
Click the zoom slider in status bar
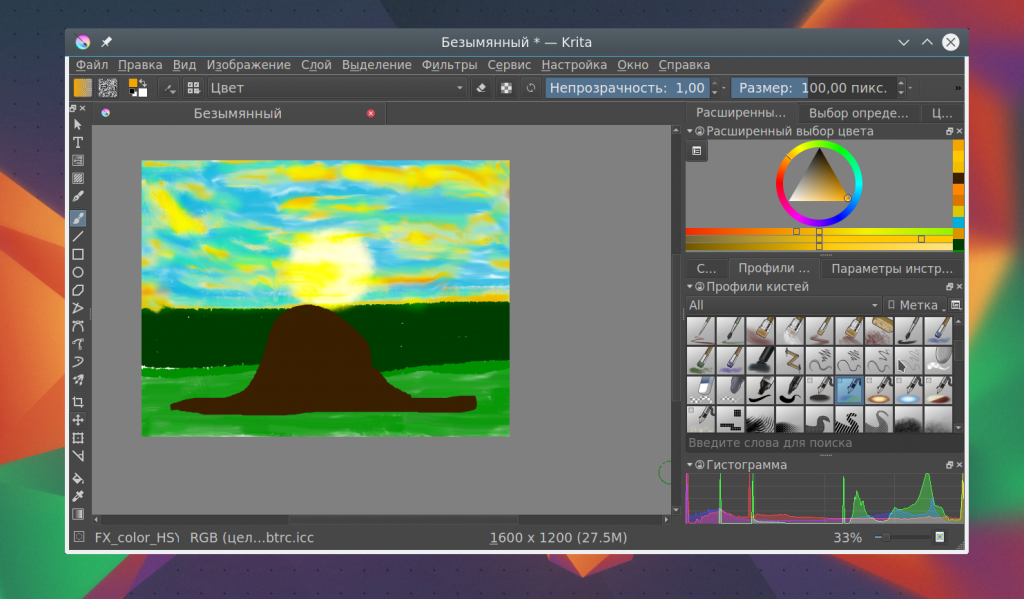point(904,538)
